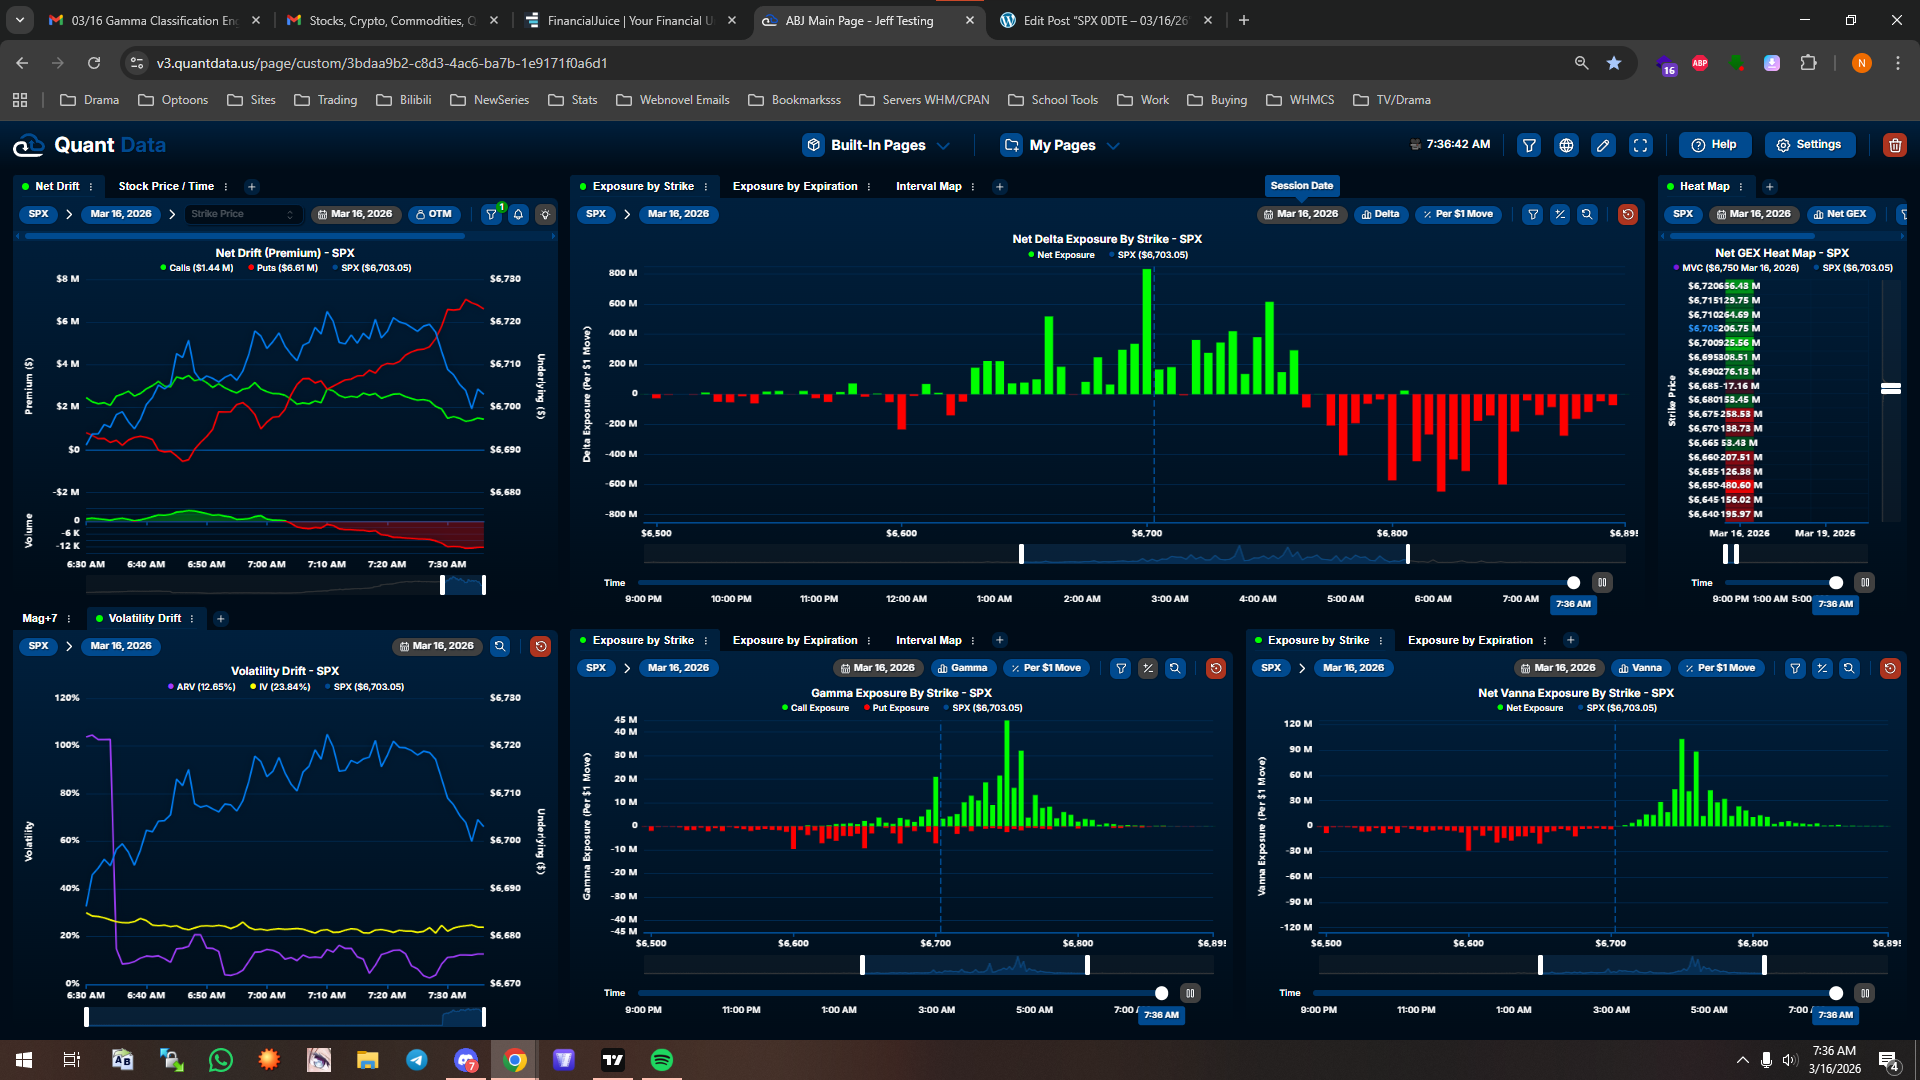Click lightbulb icon in Net Drift panel
This screenshot has width=1920, height=1080.
pos(545,214)
